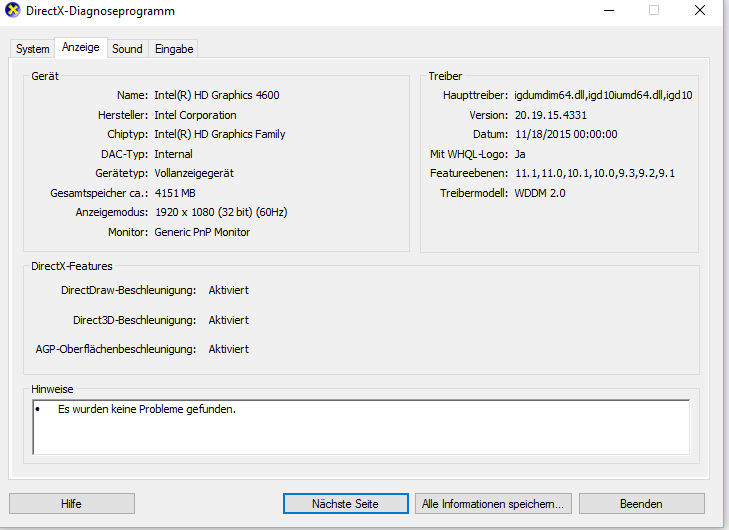Click the Hinweise group label
The height and width of the screenshot is (530, 729).
pos(52,389)
